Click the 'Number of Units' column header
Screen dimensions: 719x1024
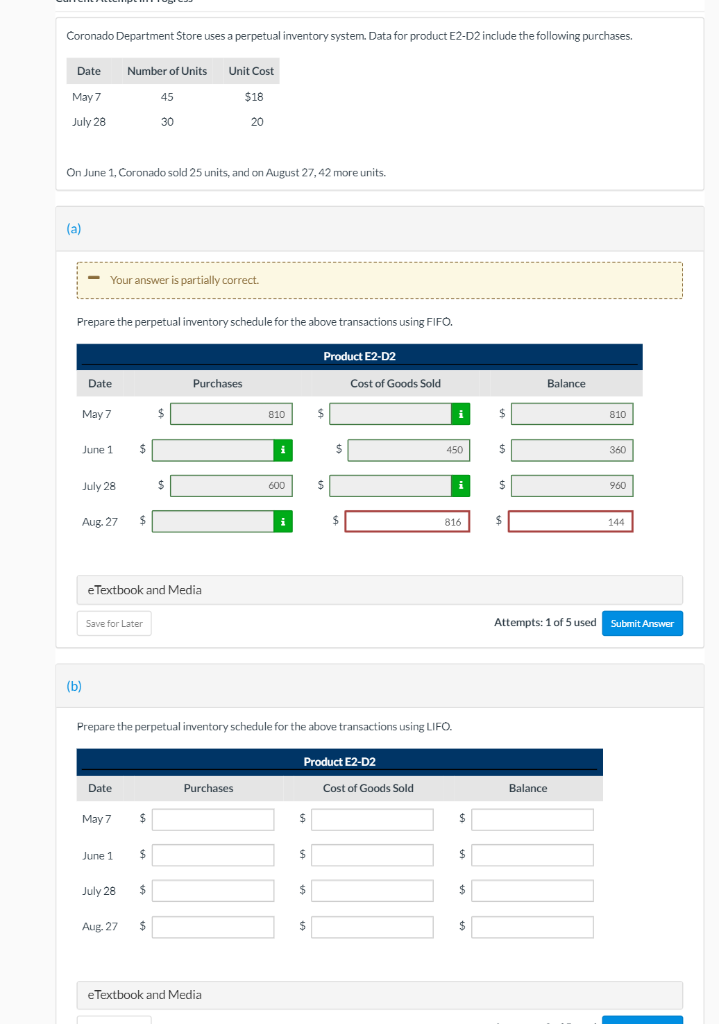(167, 71)
